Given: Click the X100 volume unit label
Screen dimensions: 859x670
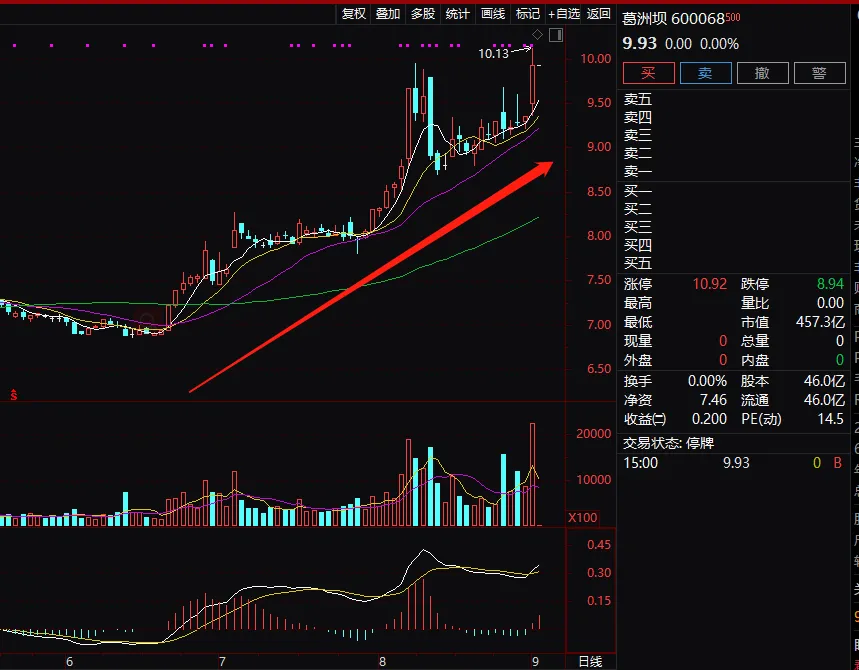Looking at the screenshot, I should 581,518.
